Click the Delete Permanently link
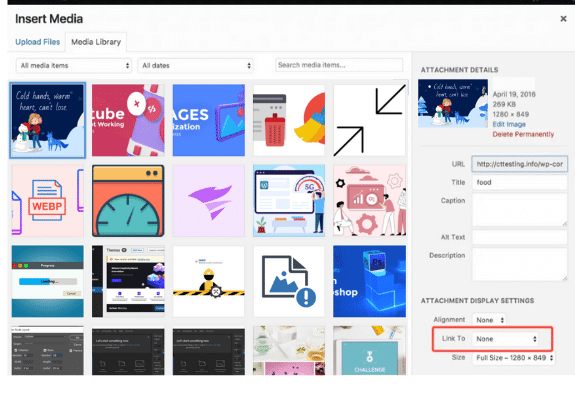This screenshot has width=575, height=398. pyautogui.click(x=523, y=134)
